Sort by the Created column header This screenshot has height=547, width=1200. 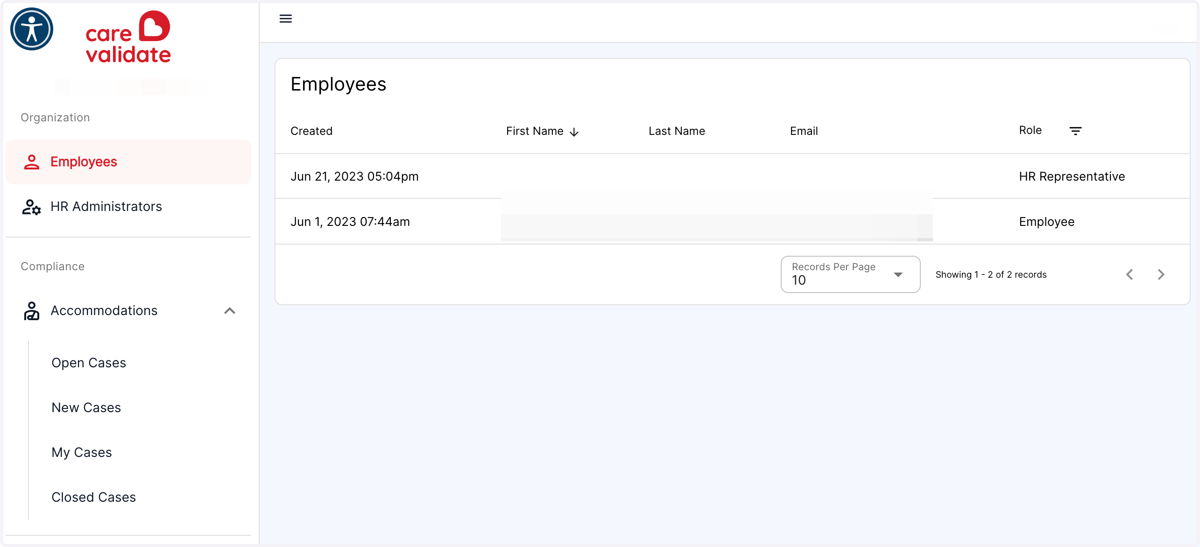[x=312, y=131]
